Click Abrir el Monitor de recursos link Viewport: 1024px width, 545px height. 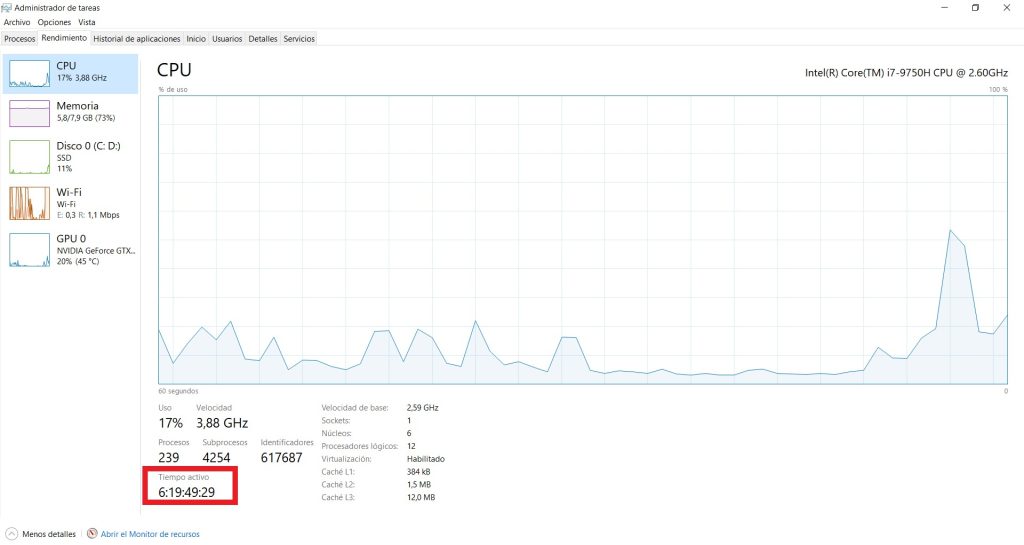click(149, 534)
